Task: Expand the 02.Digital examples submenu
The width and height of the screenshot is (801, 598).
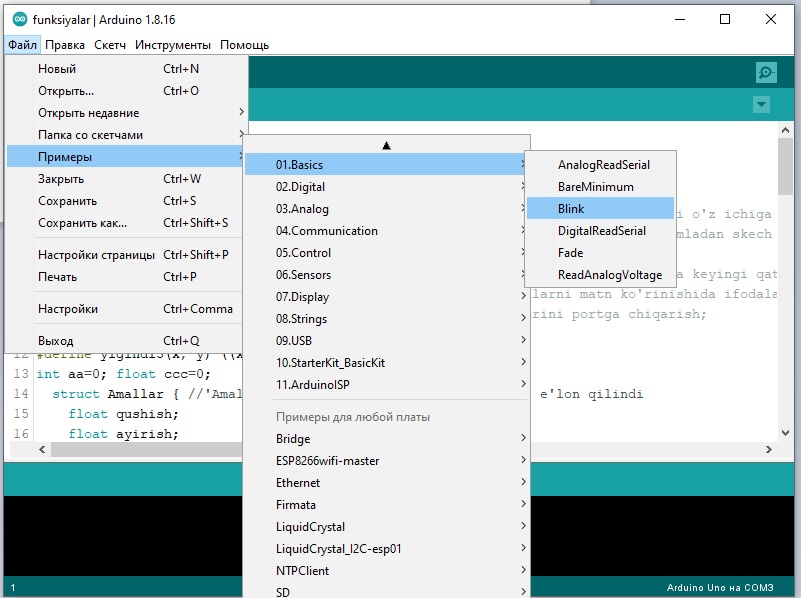Action: click(x=300, y=187)
